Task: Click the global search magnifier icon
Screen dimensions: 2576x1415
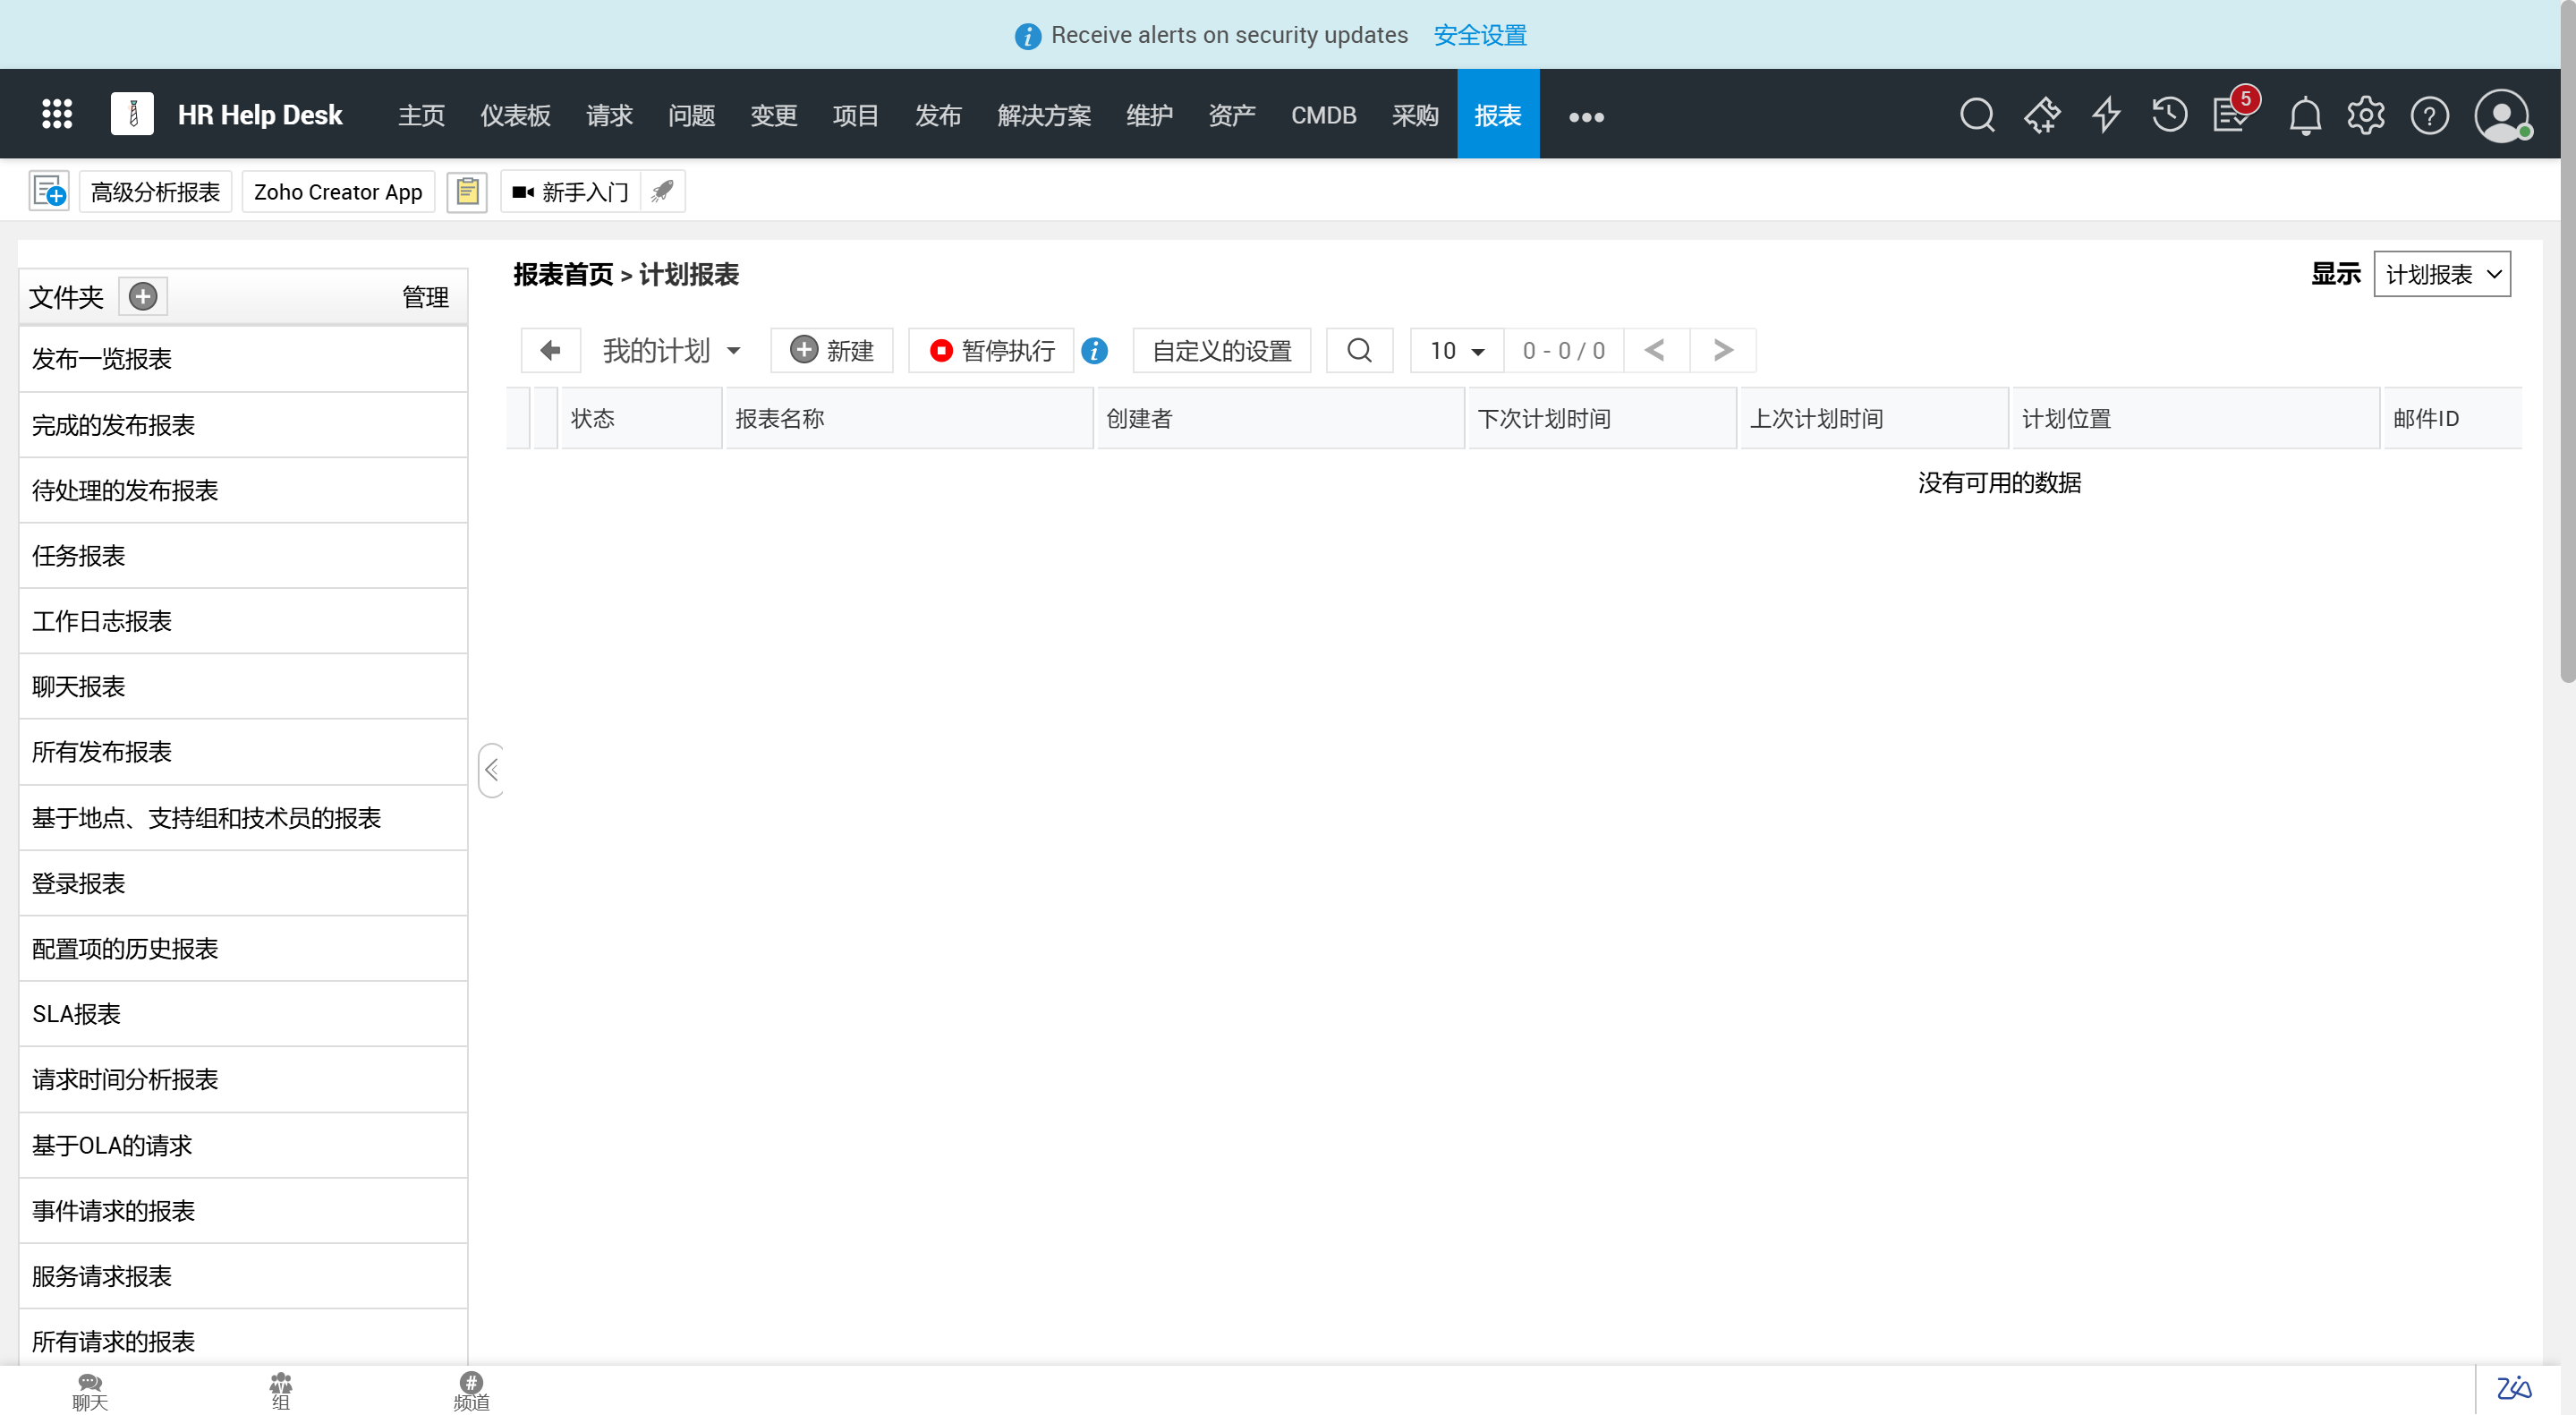Action: pos(1976,115)
